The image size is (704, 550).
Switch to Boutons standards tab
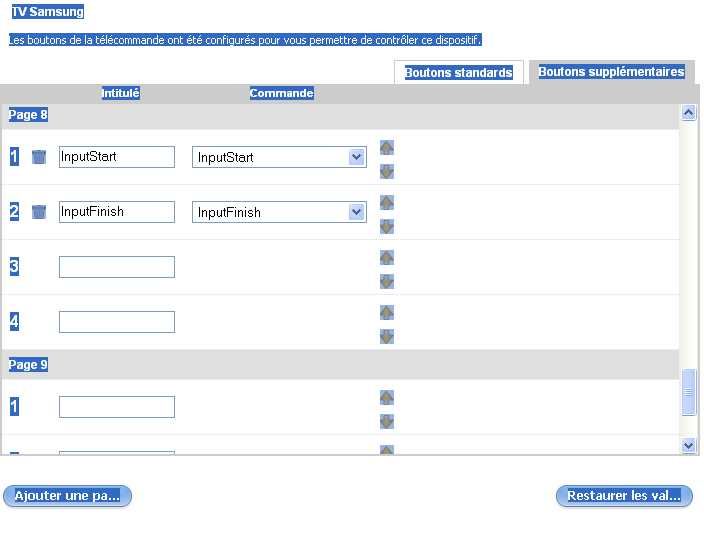pyautogui.click(x=459, y=73)
